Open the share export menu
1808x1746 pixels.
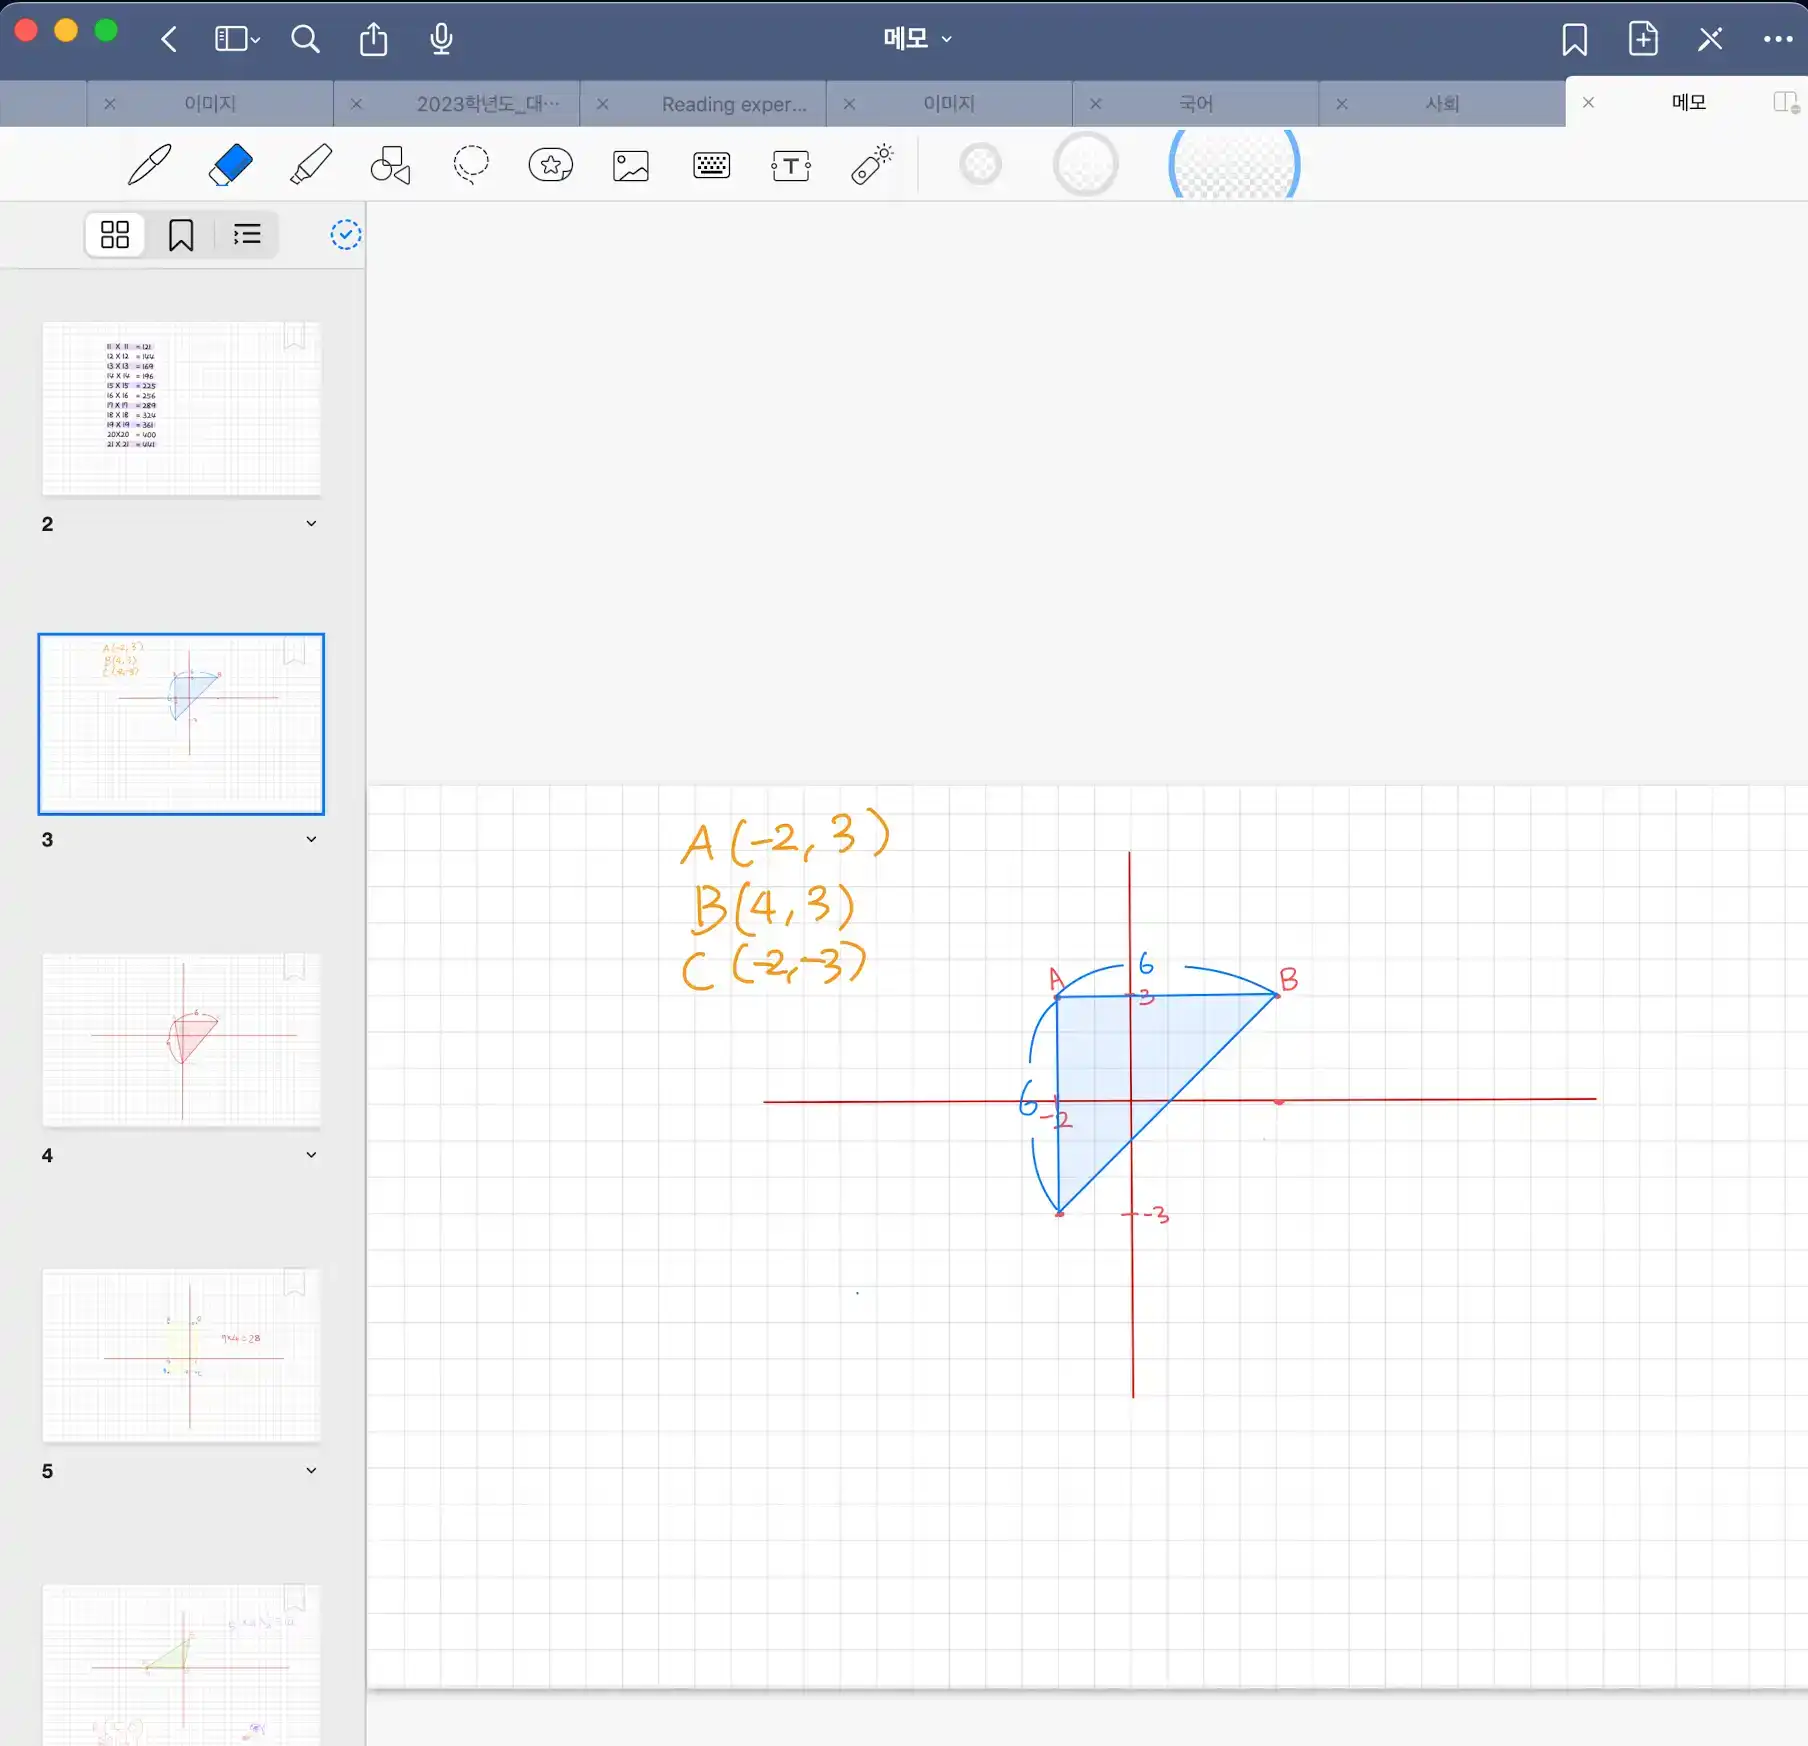point(373,39)
